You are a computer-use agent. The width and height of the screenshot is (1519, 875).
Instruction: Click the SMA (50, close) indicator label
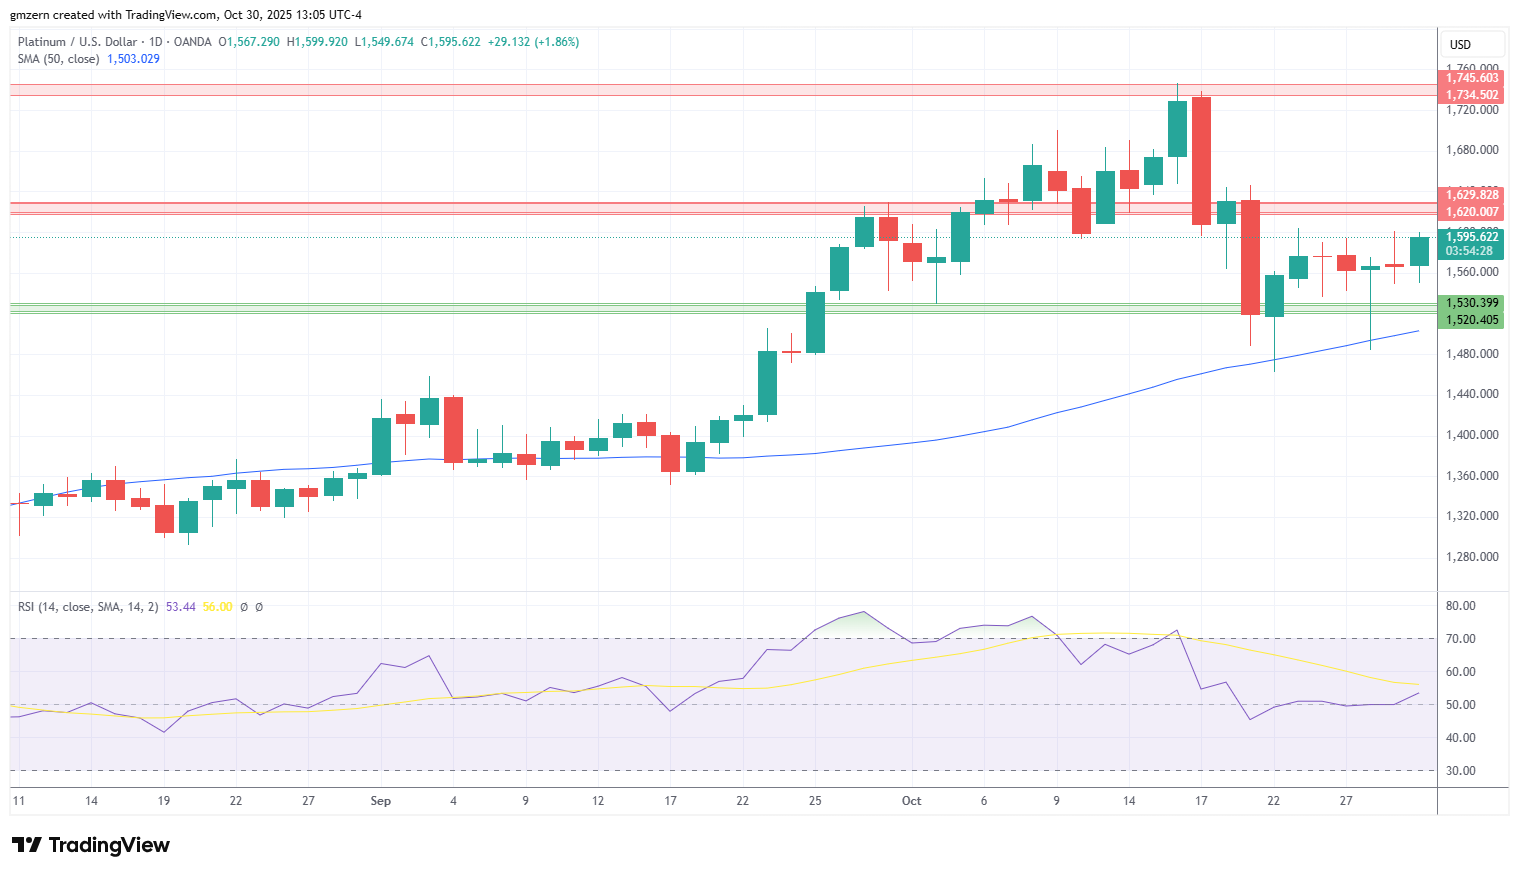point(59,59)
